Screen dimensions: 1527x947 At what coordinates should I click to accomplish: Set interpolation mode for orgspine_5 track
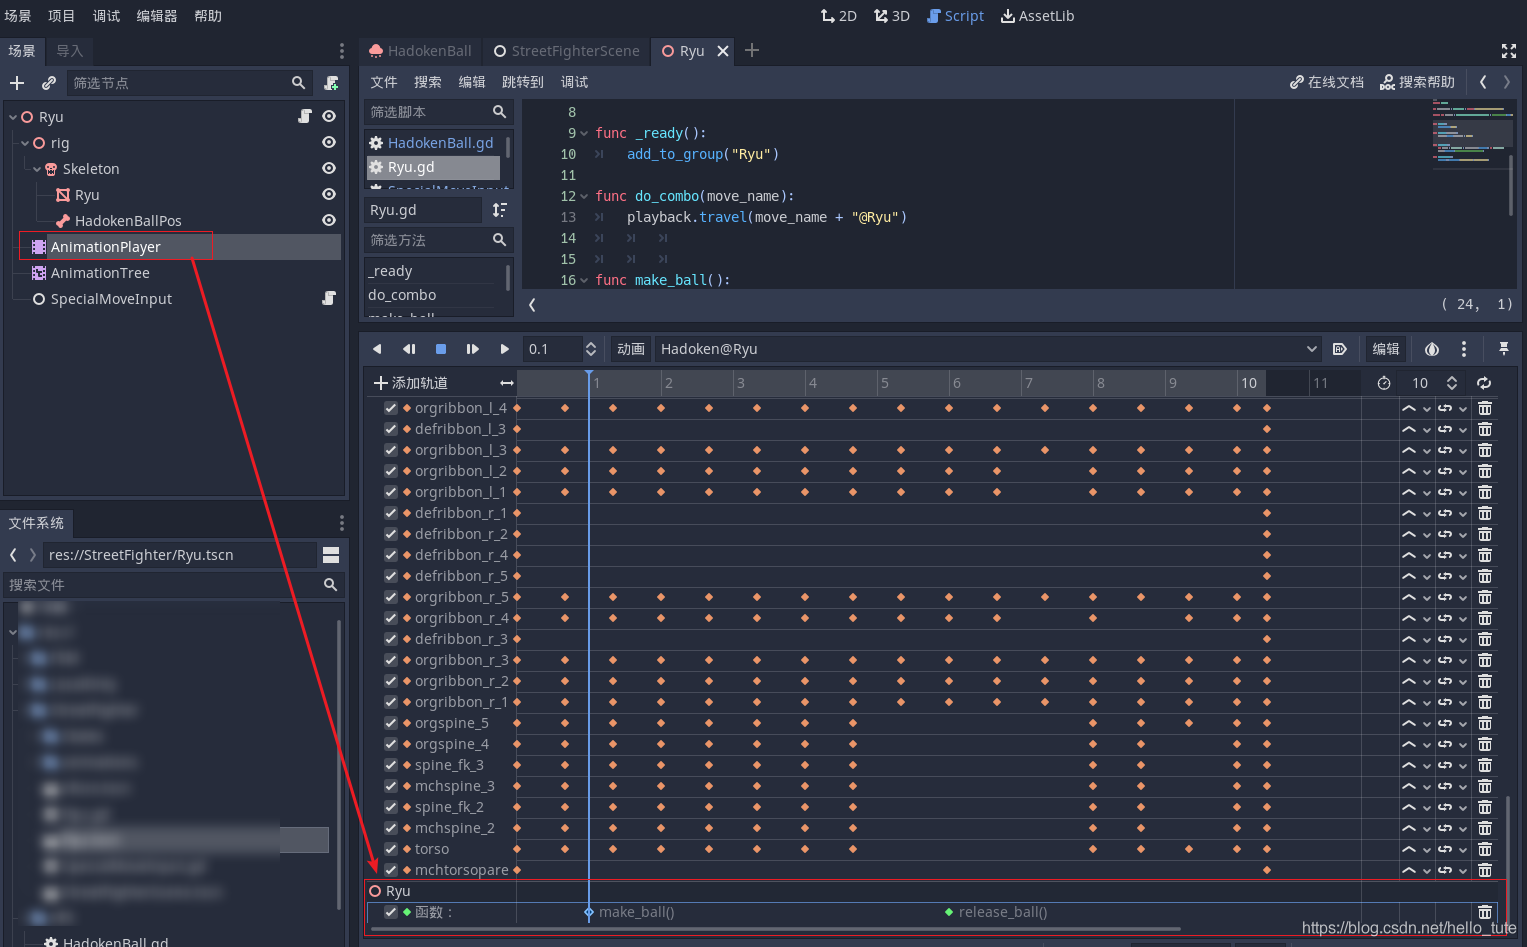pyautogui.click(x=1408, y=723)
